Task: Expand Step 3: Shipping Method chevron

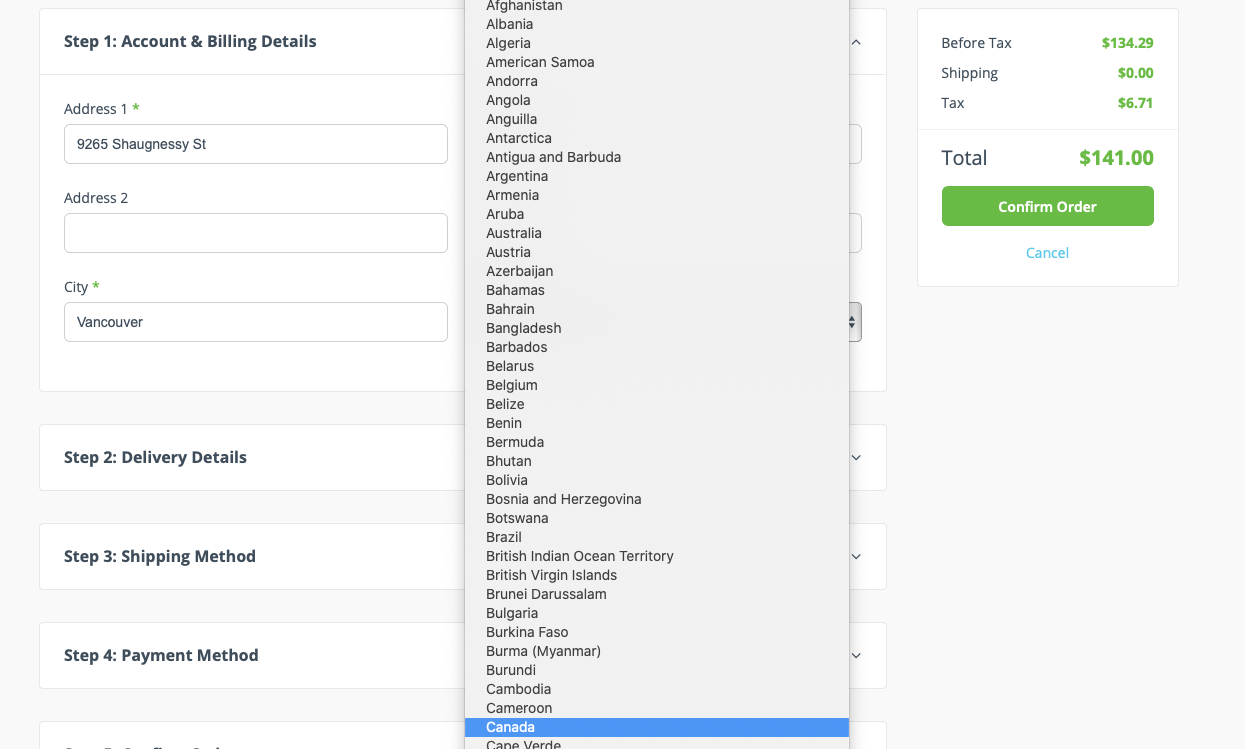Action: [x=856, y=556]
